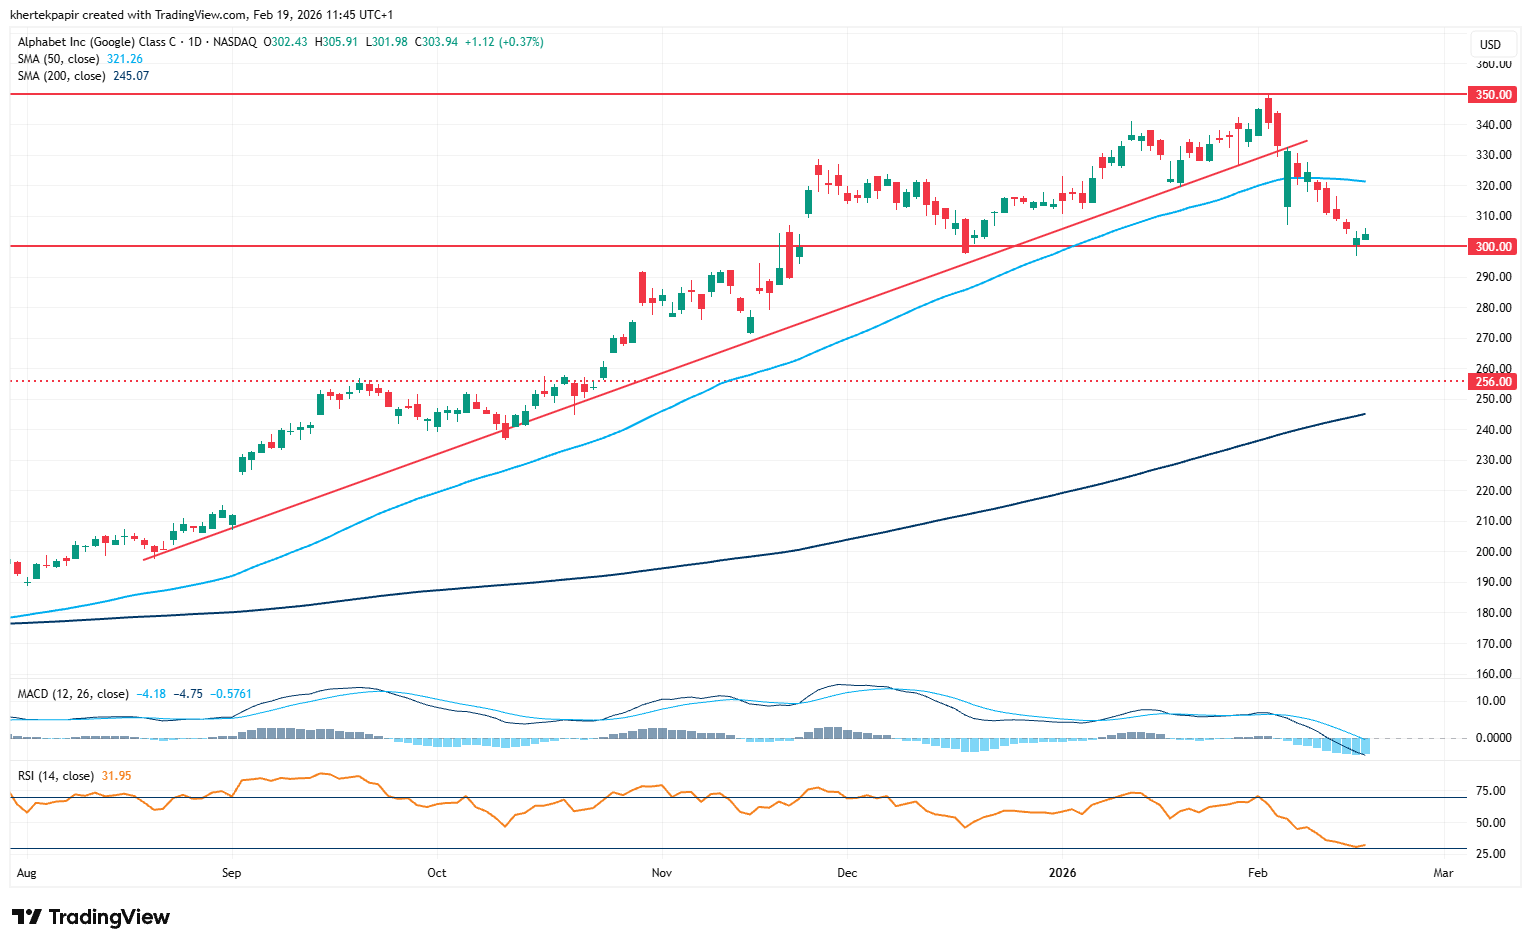Viewport: 1531px width, 947px height.
Task: Click the Nov label on the time axis
Action: click(x=661, y=873)
